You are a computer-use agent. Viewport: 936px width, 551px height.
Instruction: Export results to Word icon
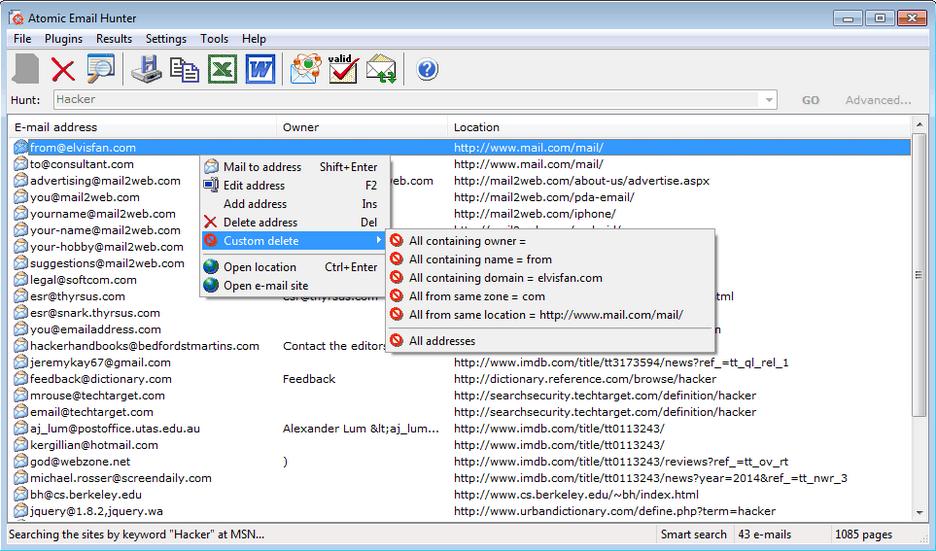pos(260,69)
